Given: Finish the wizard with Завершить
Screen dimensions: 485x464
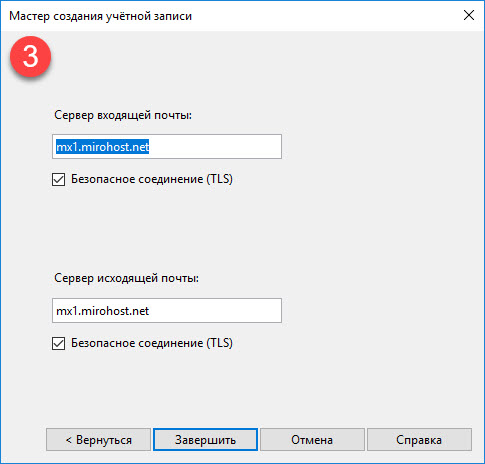Looking at the screenshot, I should tap(205, 440).
